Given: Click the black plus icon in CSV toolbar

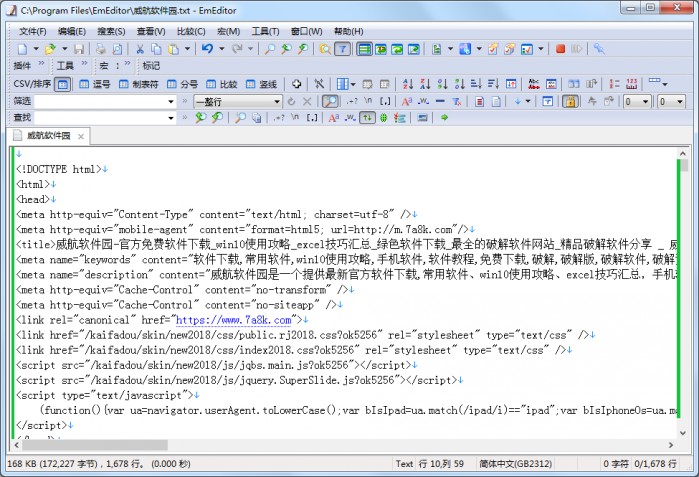Looking at the screenshot, I should 296,84.
